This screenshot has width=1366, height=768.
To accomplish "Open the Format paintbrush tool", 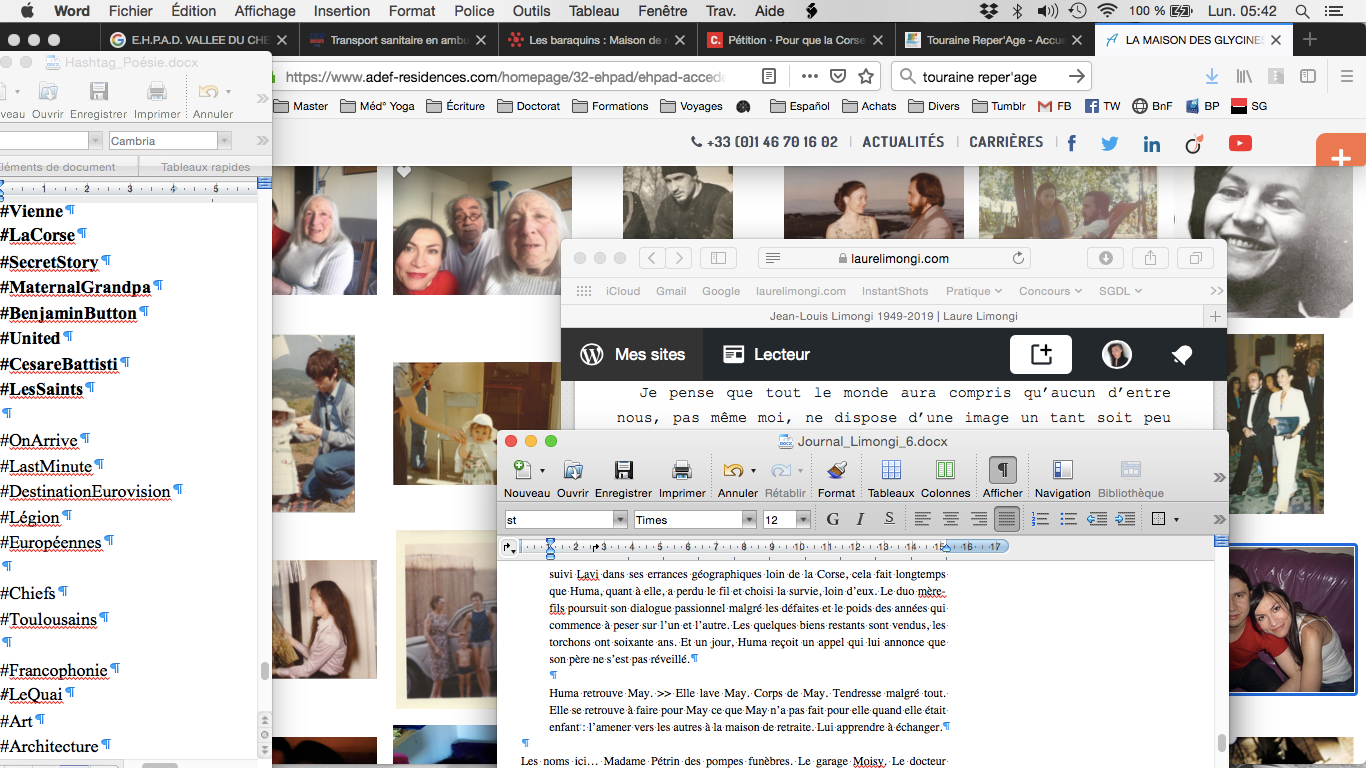I will coord(836,471).
